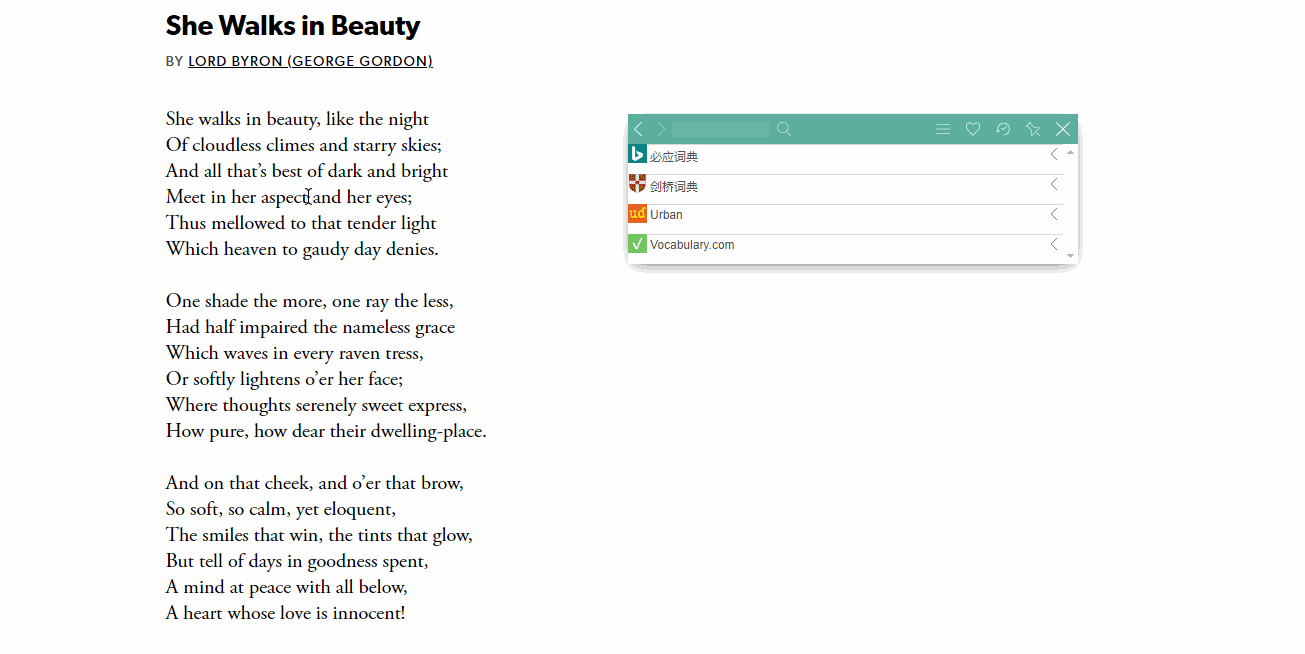Click the scrollbar up arrow in dictionary list
This screenshot has height=654, width=1305.
click(1070, 153)
